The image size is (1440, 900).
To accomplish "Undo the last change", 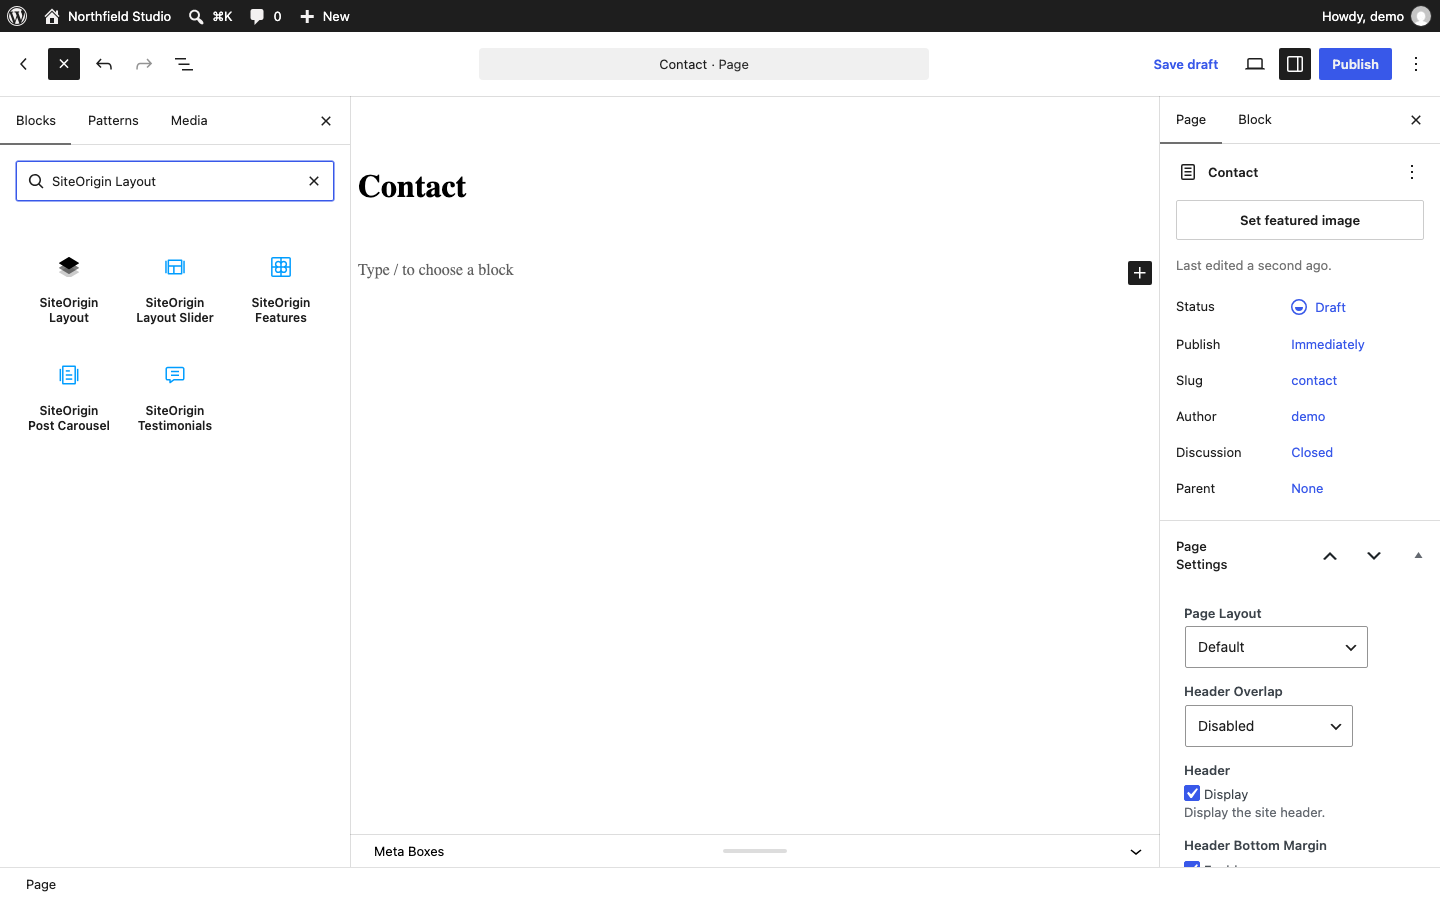I will click(104, 64).
